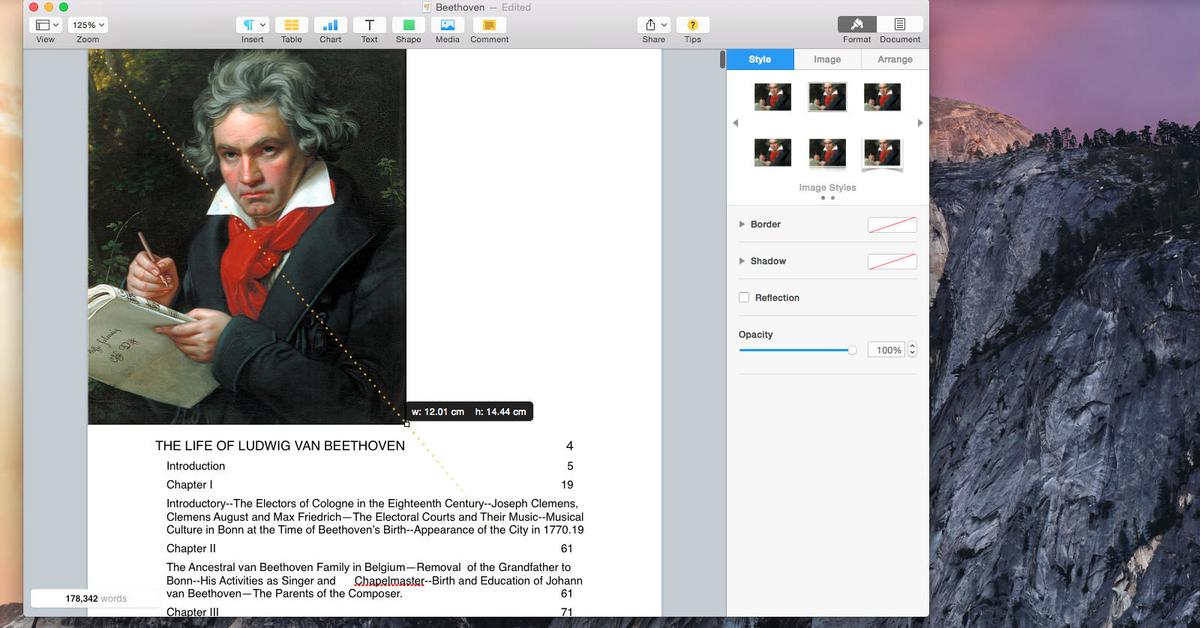The width and height of the screenshot is (1200, 628).
Task: Click the underlined word Chapelmaster
Action: pos(390,581)
